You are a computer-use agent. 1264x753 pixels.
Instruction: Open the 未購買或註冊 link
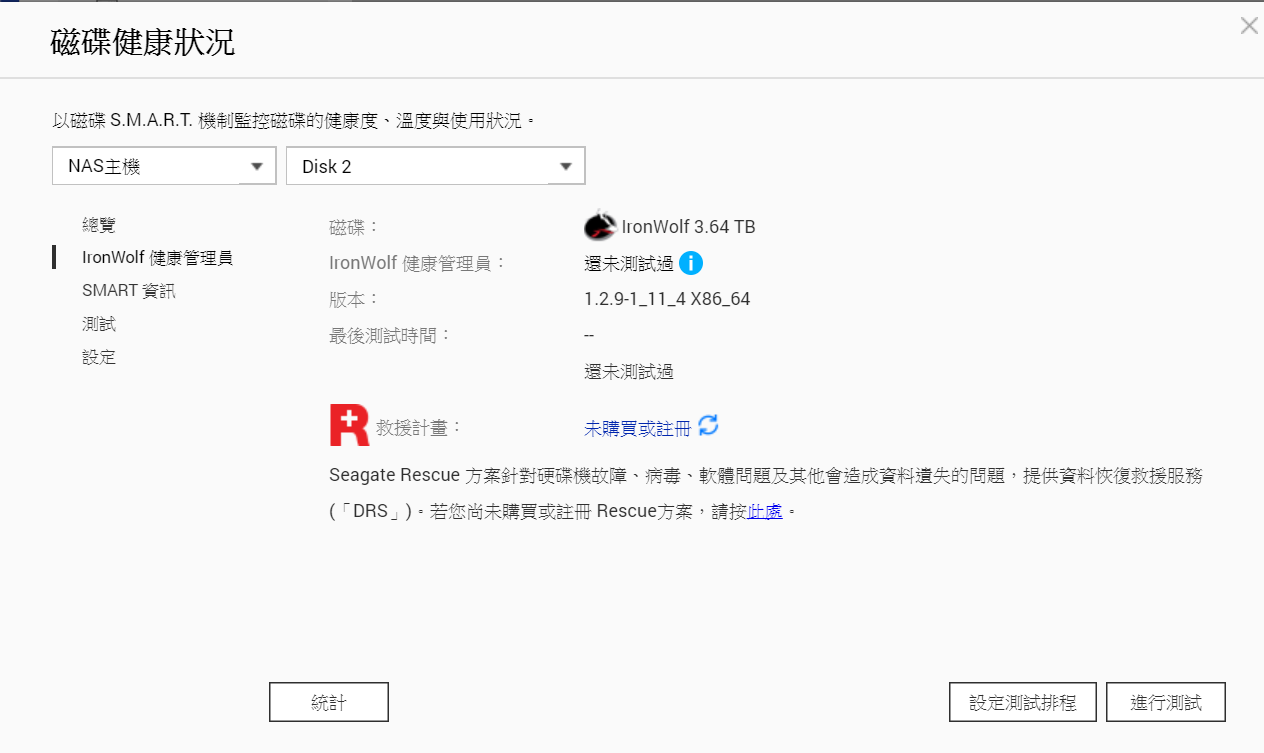click(x=637, y=429)
